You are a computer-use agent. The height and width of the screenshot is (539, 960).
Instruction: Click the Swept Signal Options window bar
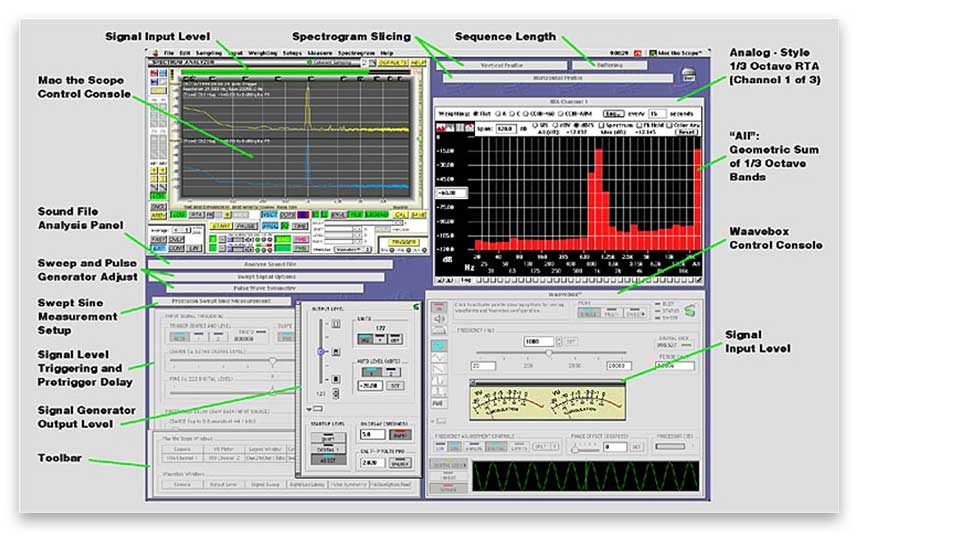tap(266, 277)
